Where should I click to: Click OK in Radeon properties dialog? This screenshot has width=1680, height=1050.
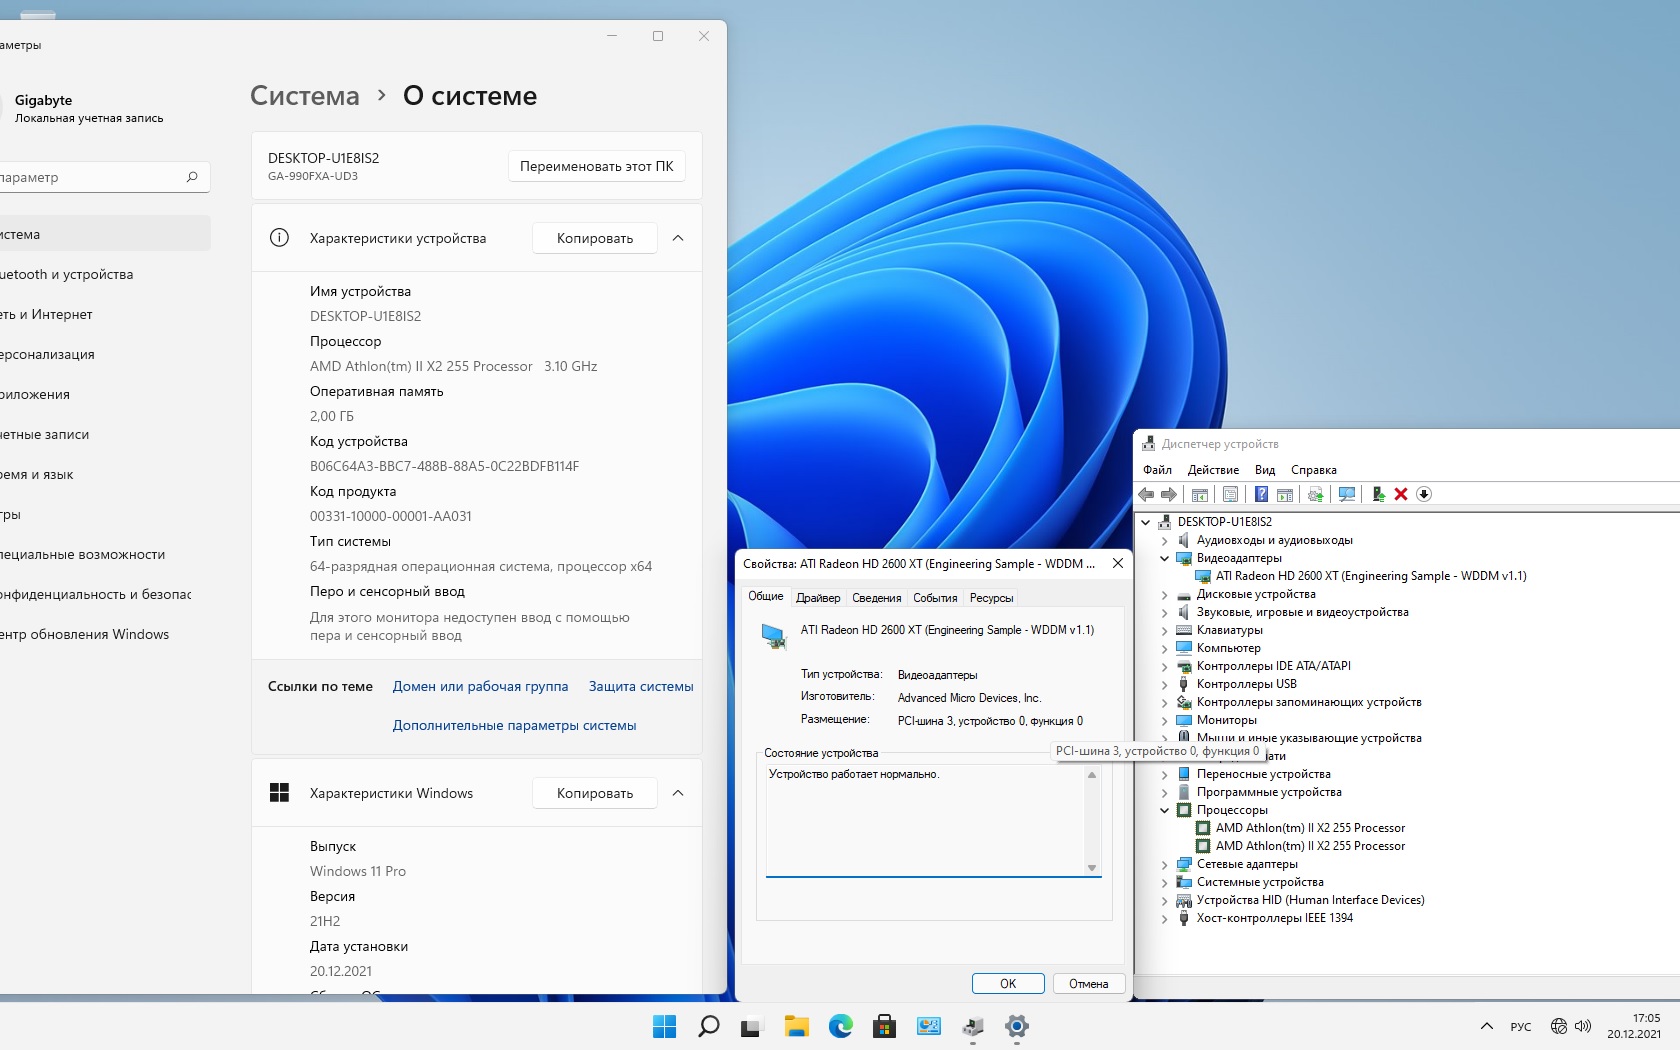point(1008,984)
